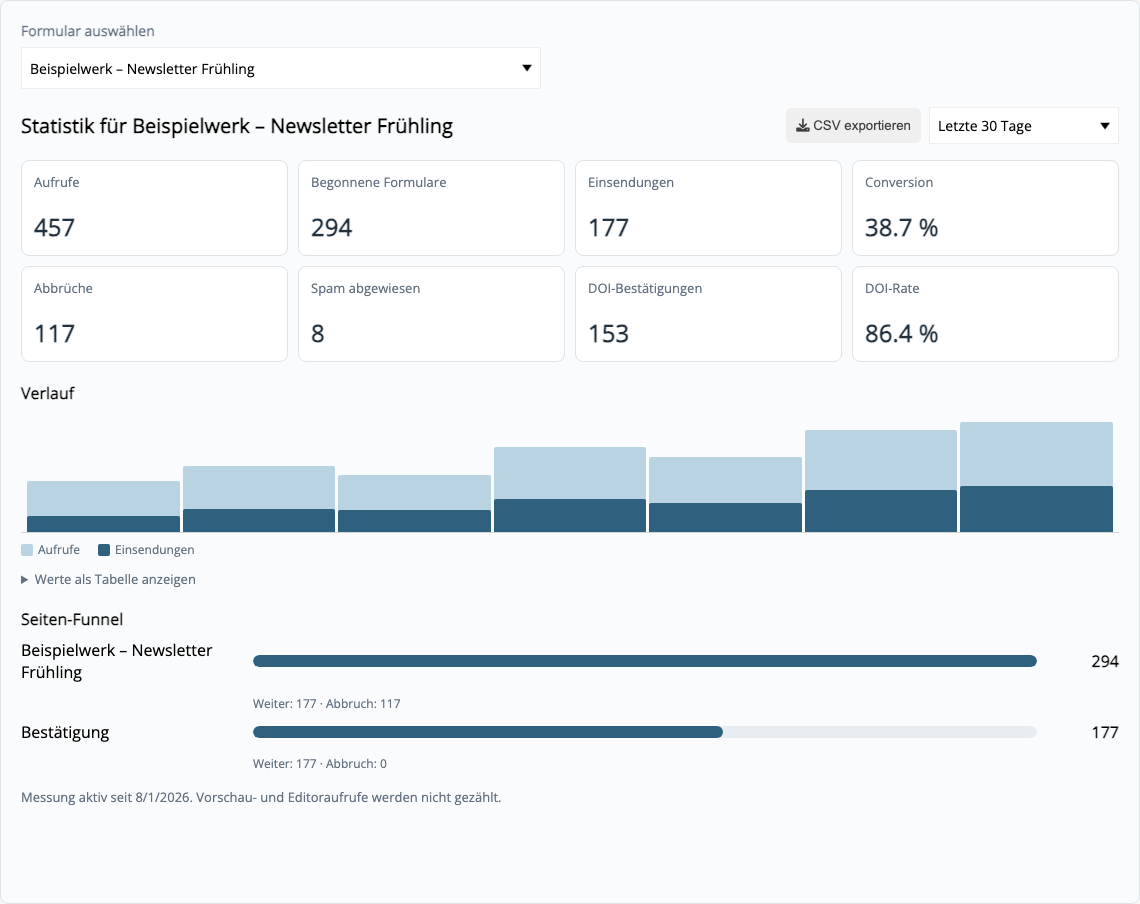Click the Bestätigung funnel row label
1140x904 pixels.
click(65, 732)
